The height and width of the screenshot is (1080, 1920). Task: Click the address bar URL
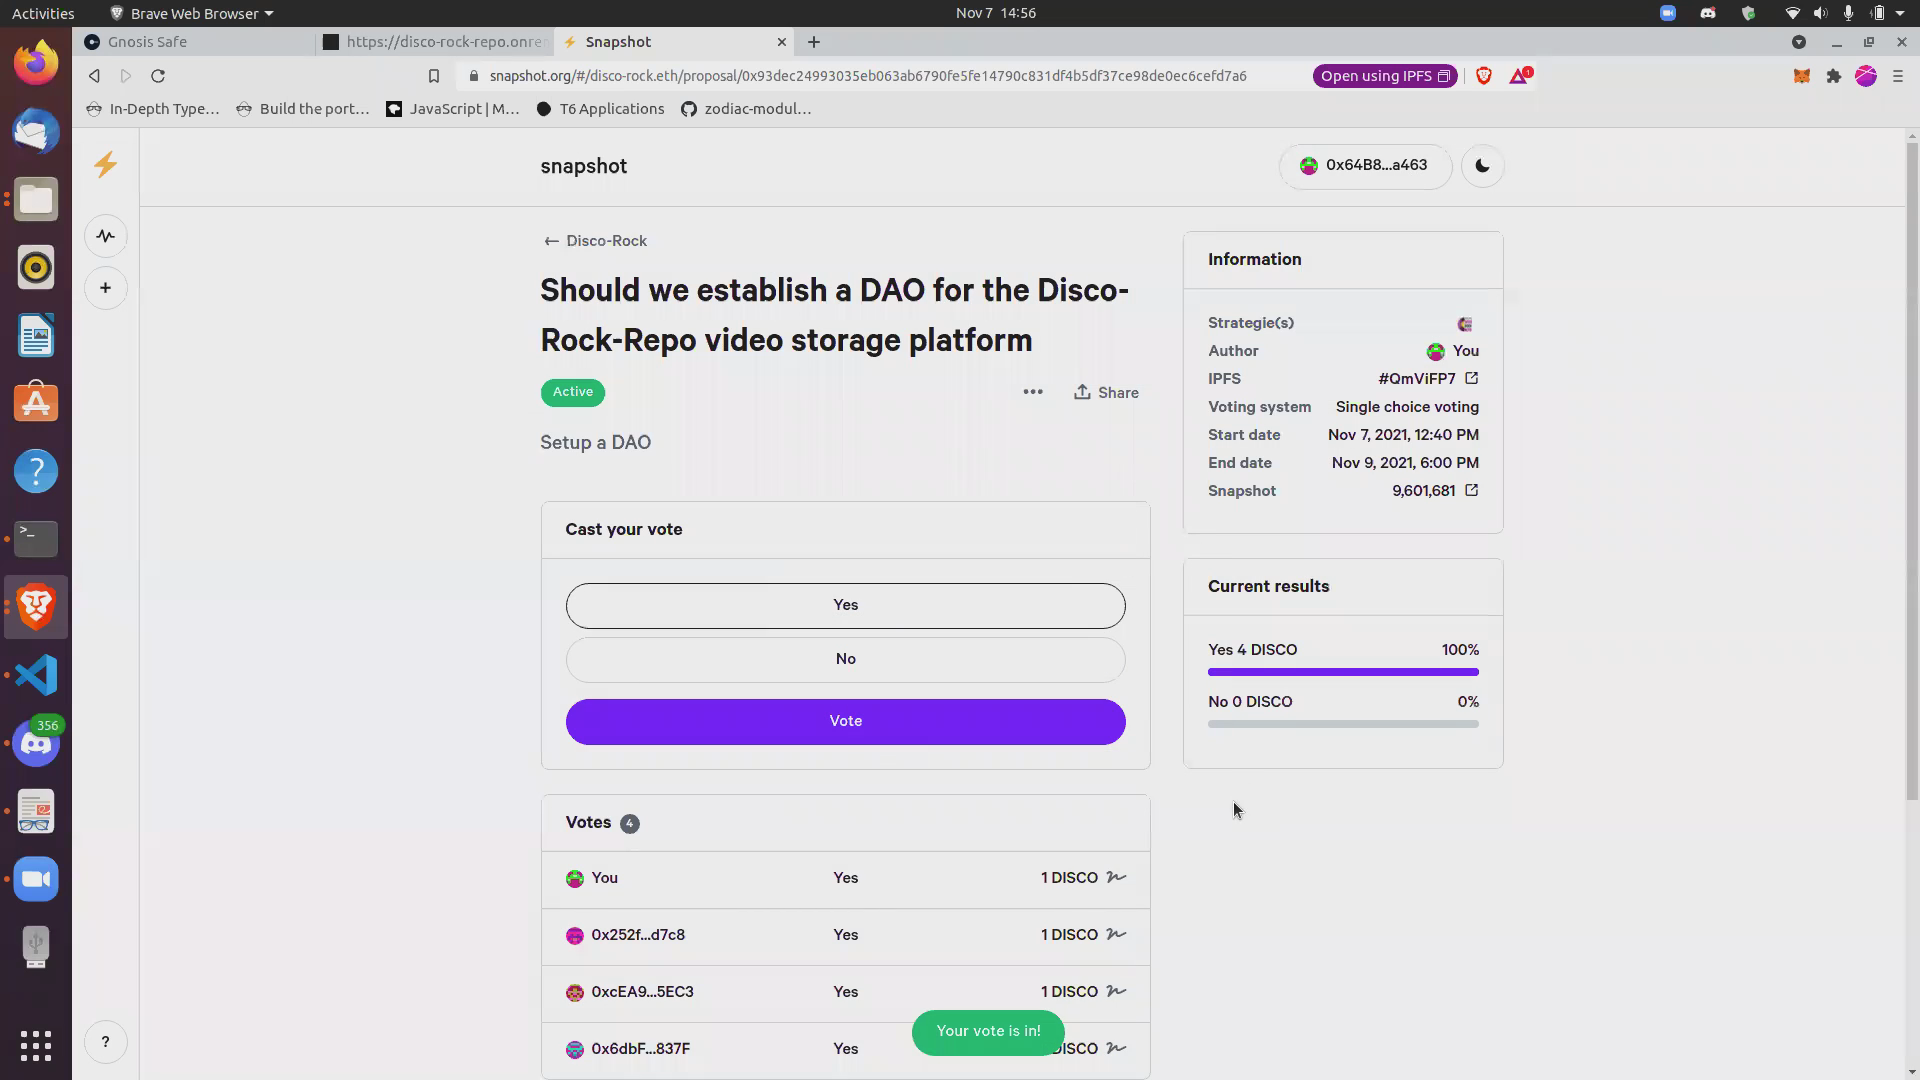pos(868,76)
